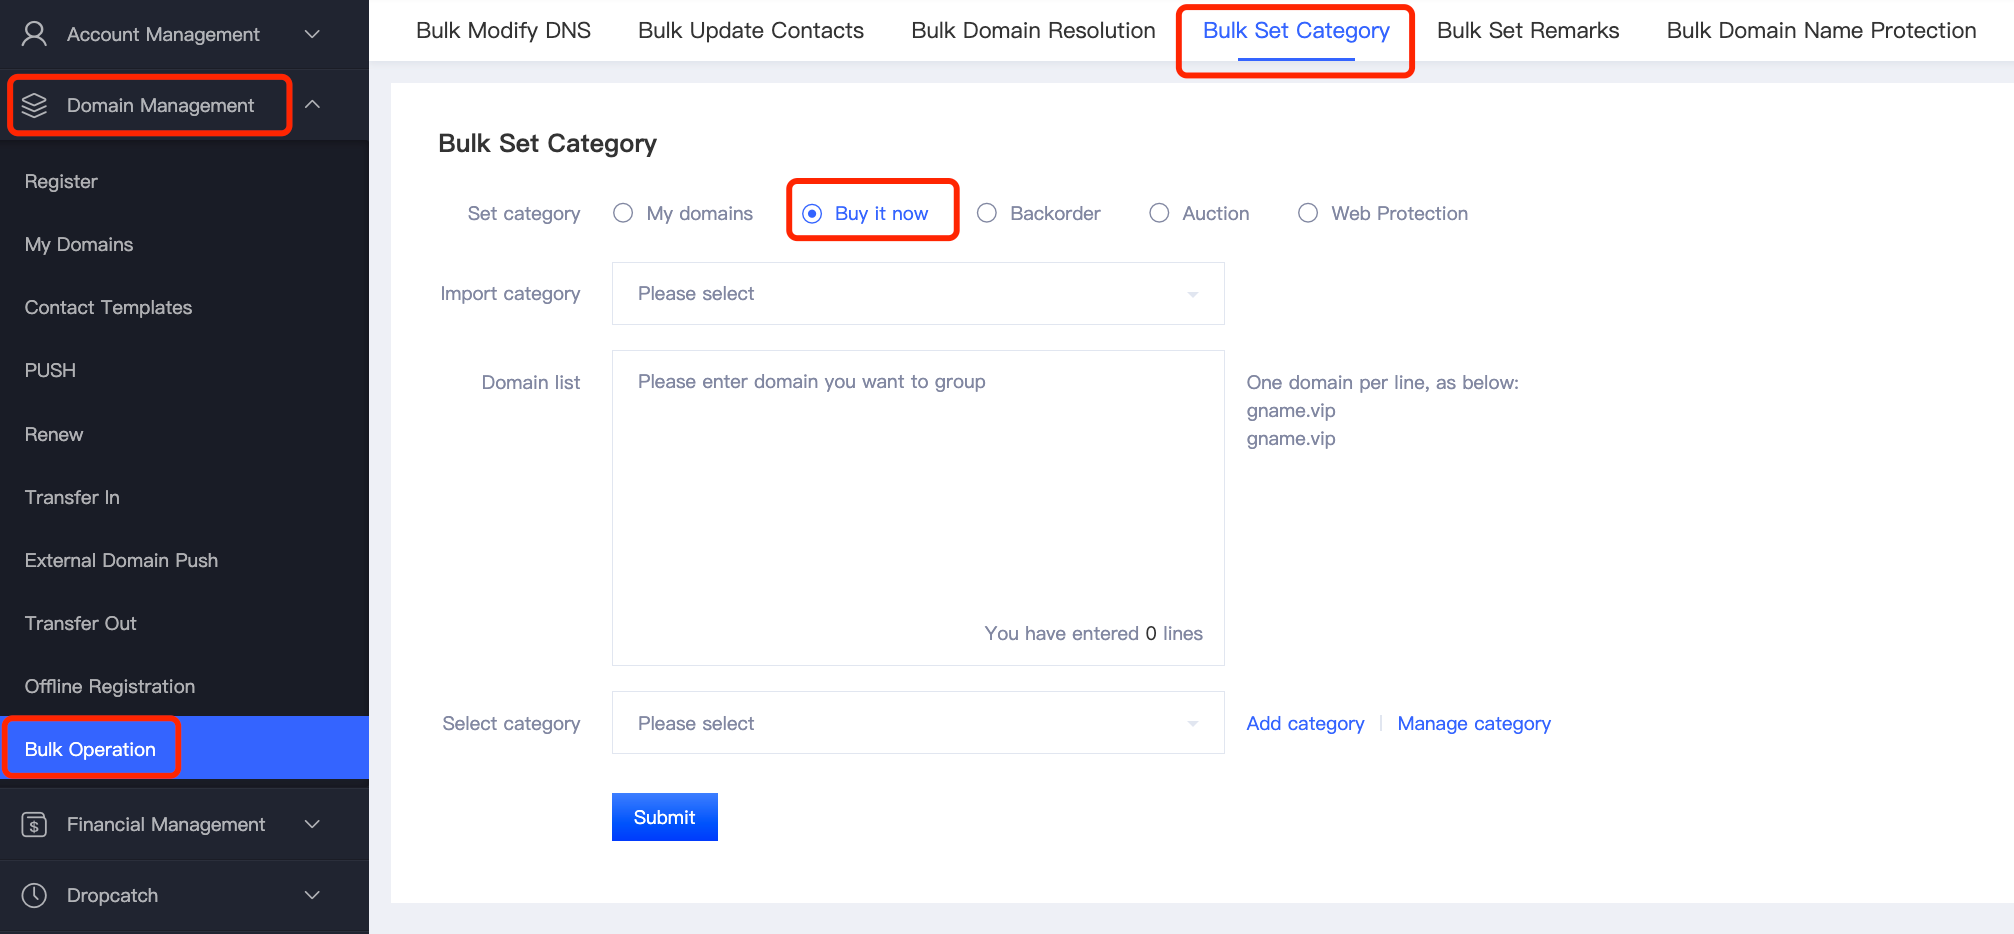Click the Financial Management dollar icon
The width and height of the screenshot is (2014, 934).
(x=34, y=824)
